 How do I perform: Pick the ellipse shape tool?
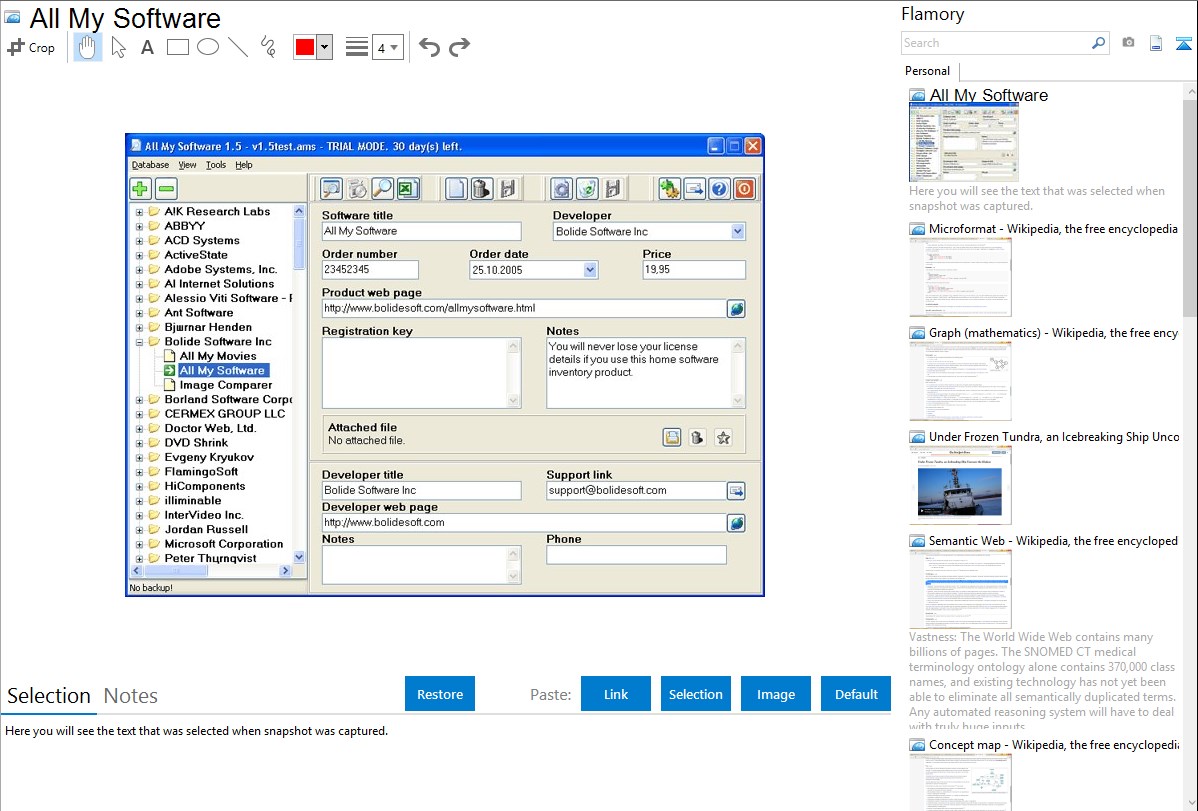(208, 47)
